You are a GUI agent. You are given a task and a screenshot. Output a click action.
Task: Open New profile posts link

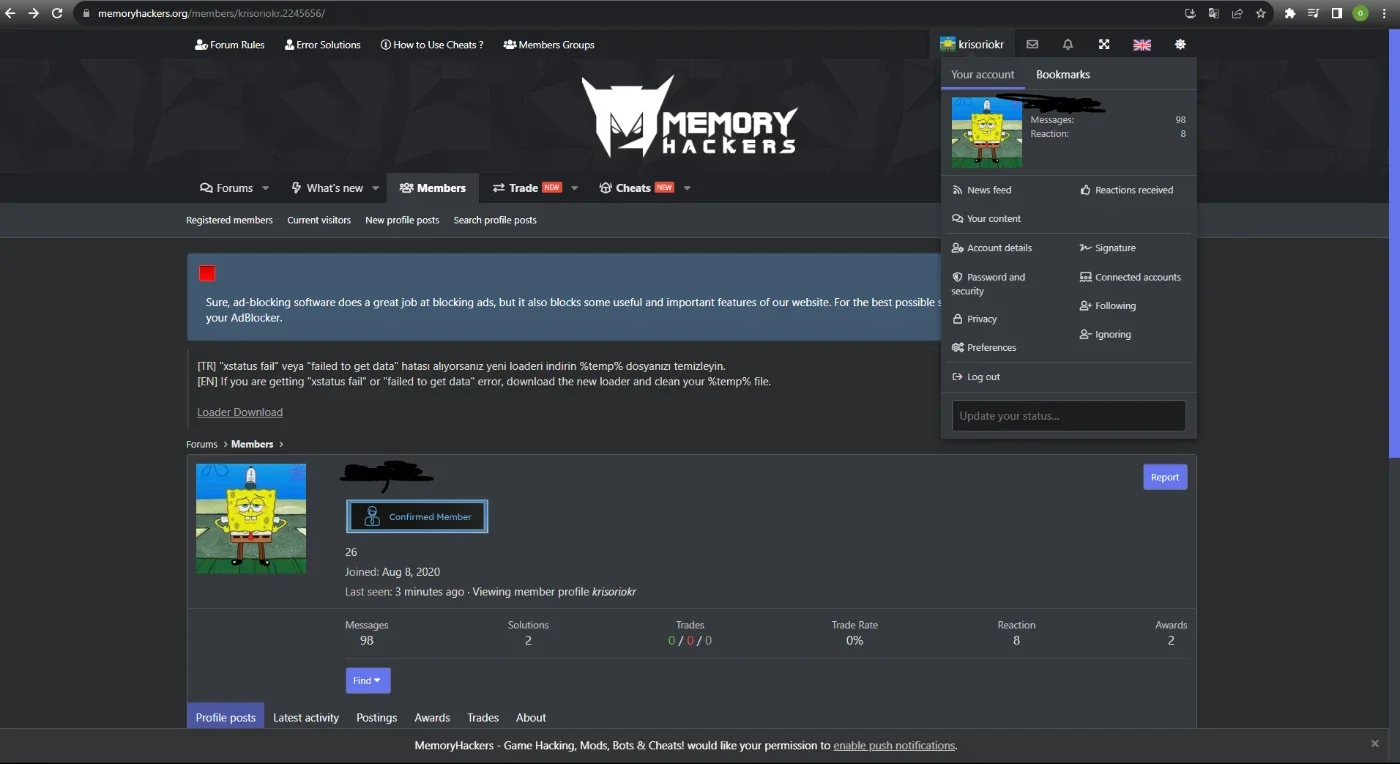click(402, 220)
